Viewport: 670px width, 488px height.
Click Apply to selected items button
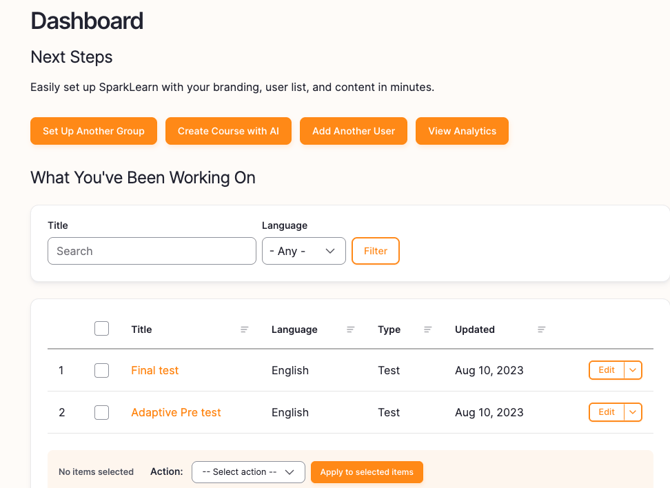pos(366,472)
